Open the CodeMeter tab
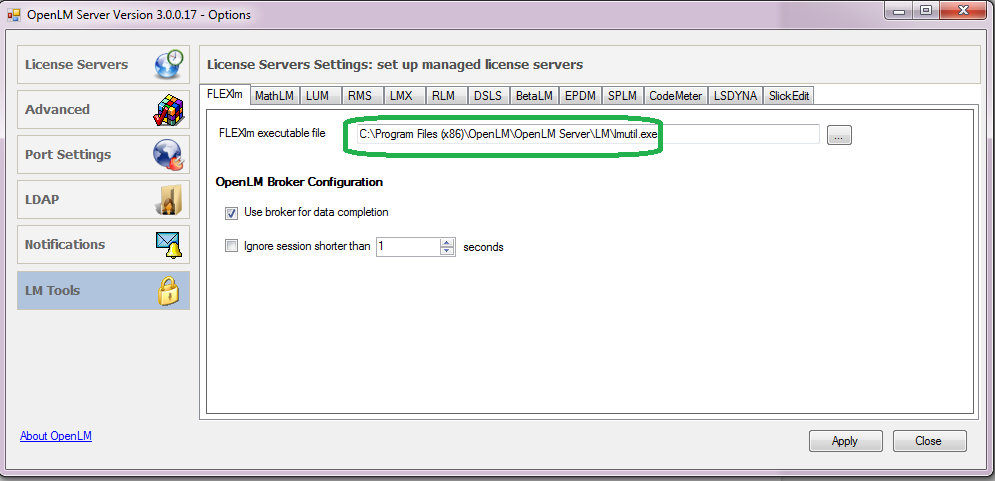The height and width of the screenshot is (481, 995). 675,96
